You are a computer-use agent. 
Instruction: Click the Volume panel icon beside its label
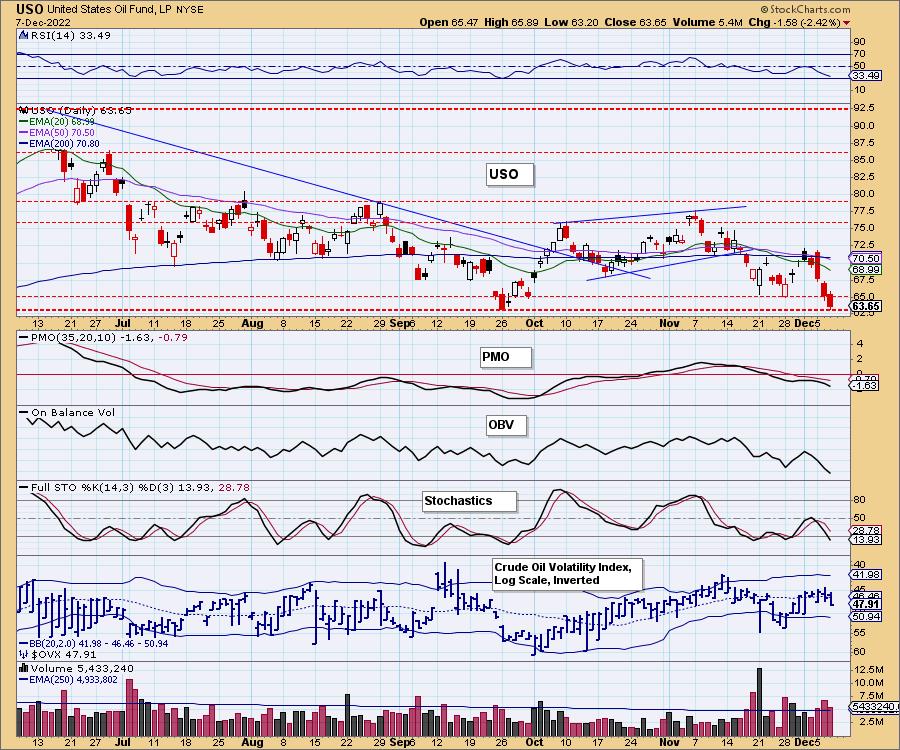[24, 669]
